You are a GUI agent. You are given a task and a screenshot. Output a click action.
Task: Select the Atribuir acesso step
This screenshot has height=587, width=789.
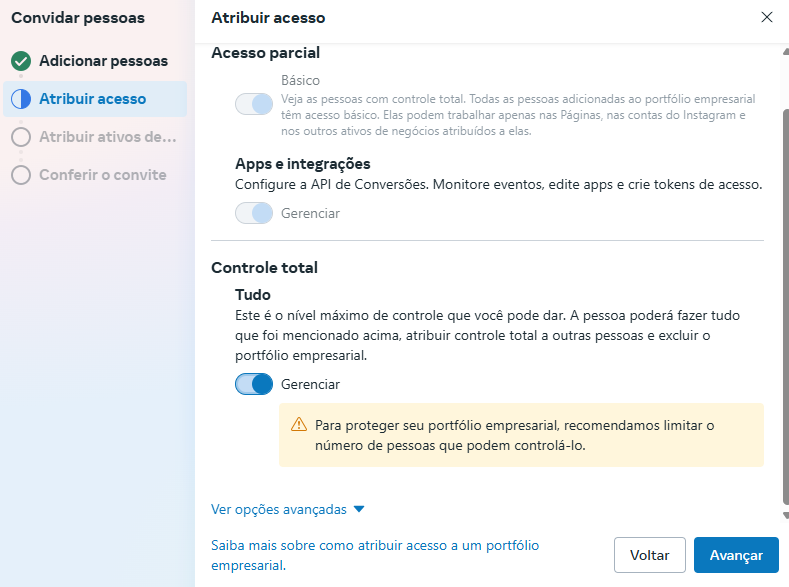coord(95,99)
